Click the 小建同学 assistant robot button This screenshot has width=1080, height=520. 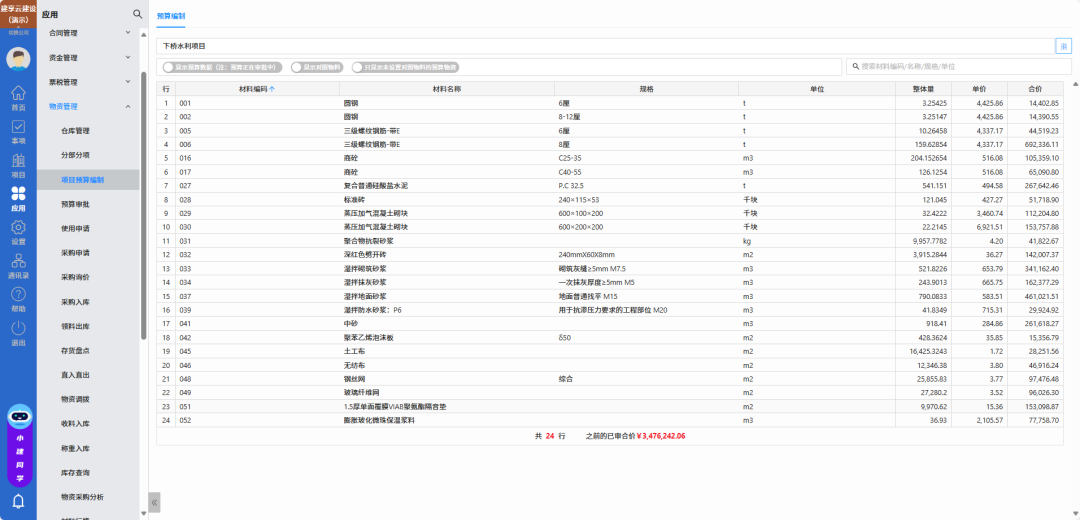[18, 447]
